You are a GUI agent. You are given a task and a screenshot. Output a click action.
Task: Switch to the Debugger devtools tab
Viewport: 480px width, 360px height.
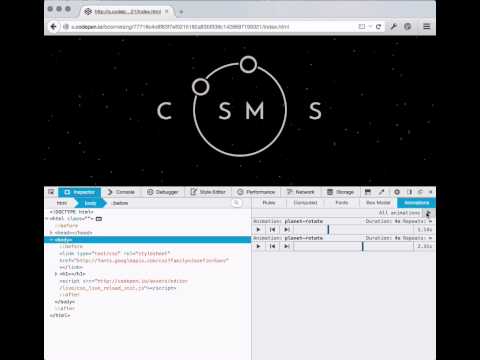tap(163, 192)
